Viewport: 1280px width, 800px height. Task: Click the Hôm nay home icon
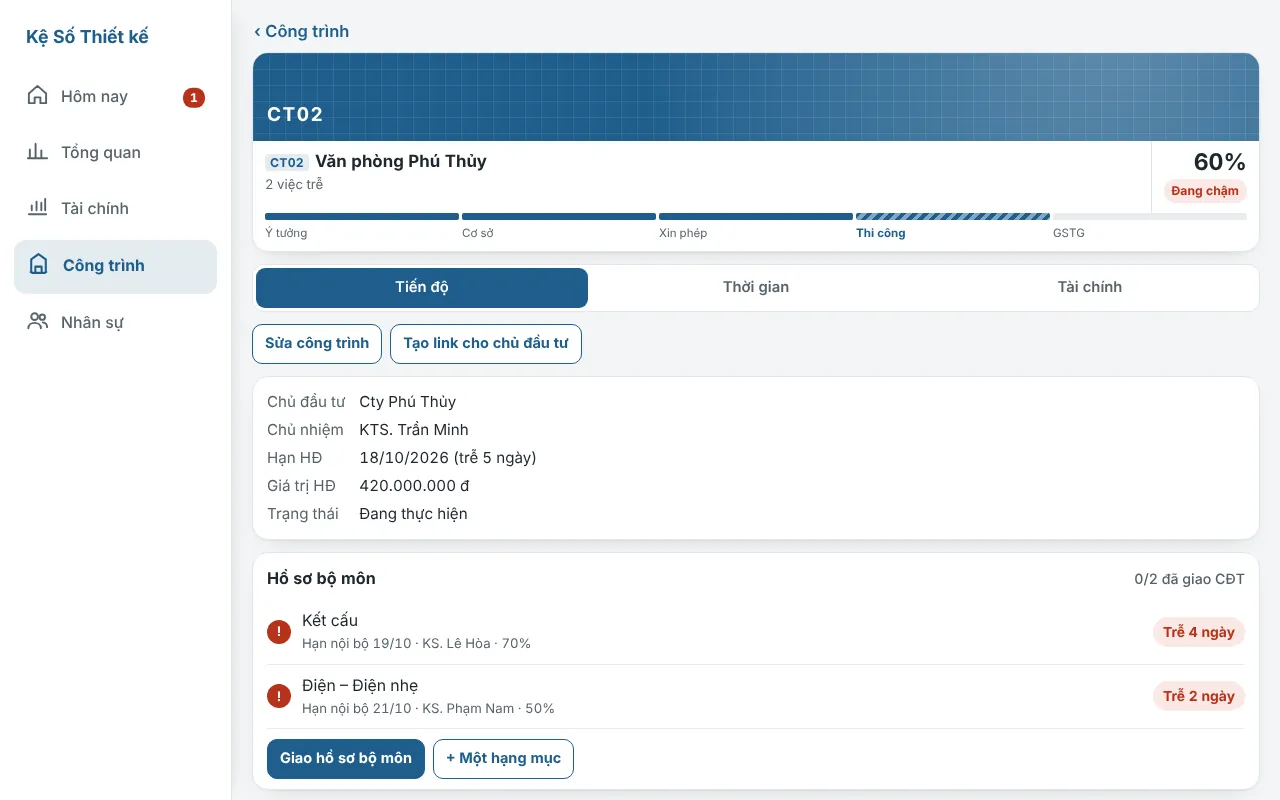(37, 96)
